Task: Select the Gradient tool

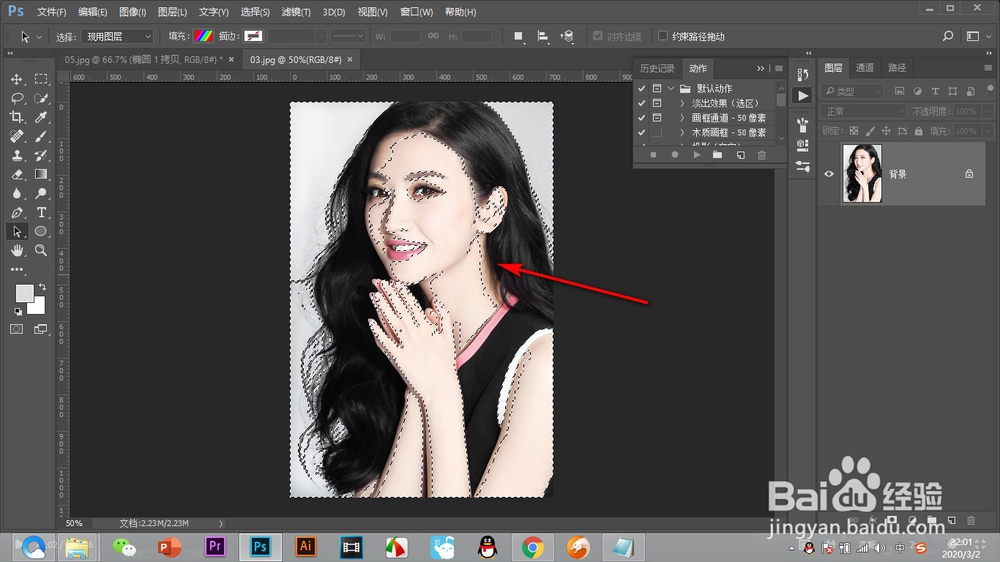Action: click(41, 174)
